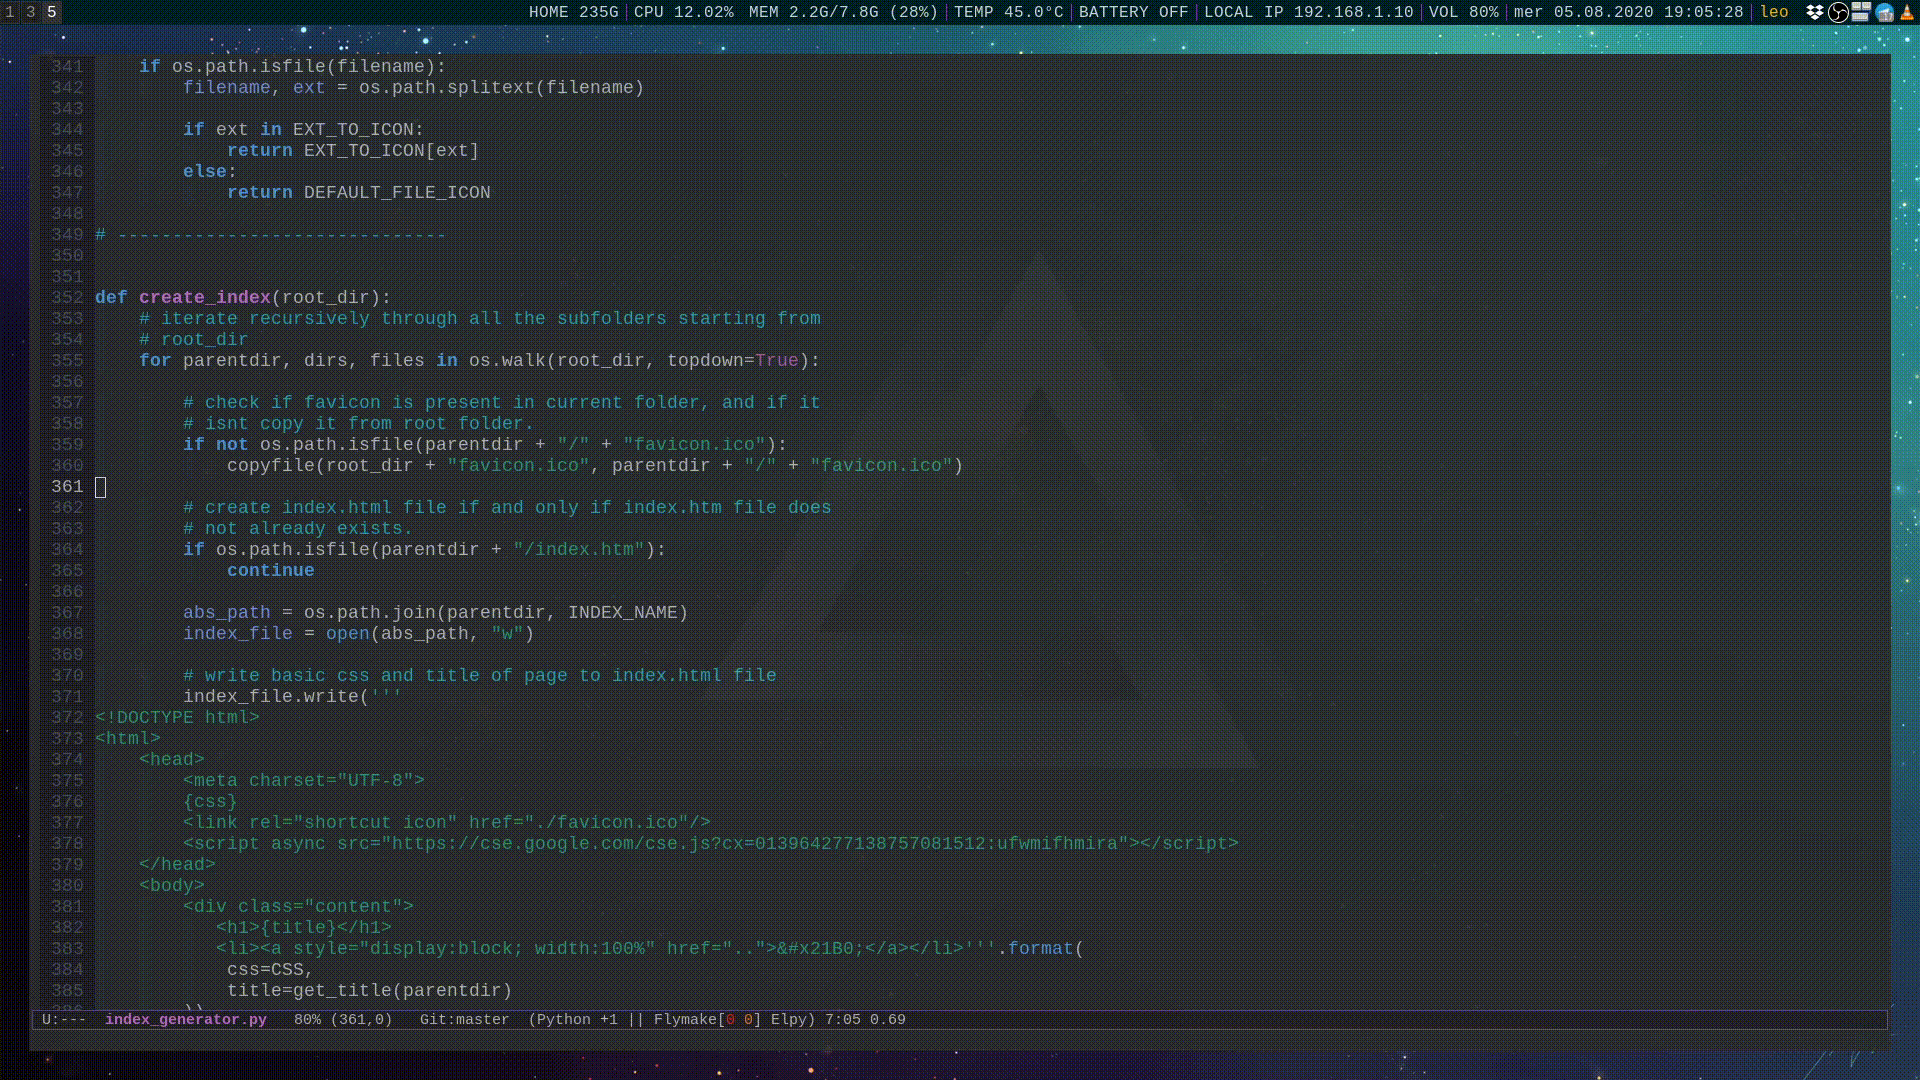
Task: Click "os.path.splitext(filename)" on line 342
Action: (x=502, y=88)
